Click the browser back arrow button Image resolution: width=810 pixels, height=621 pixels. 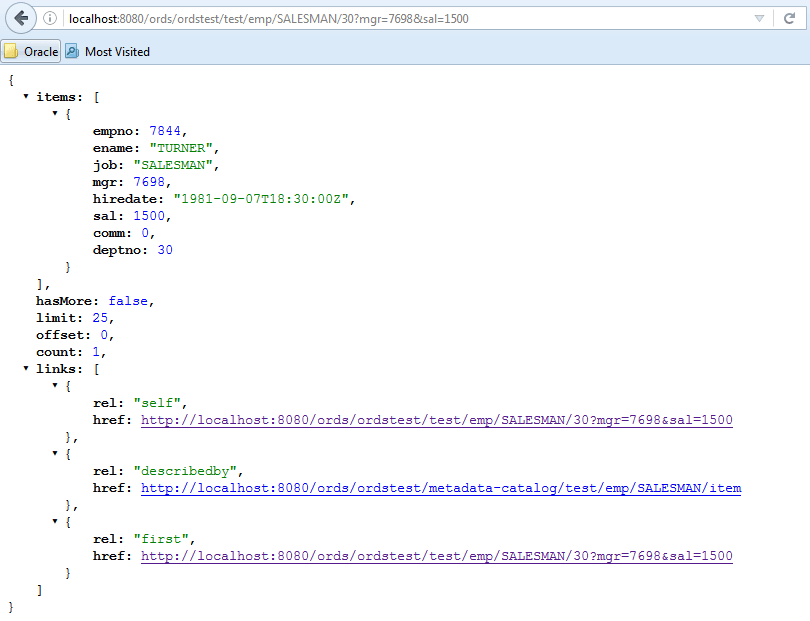click(21, 19)
